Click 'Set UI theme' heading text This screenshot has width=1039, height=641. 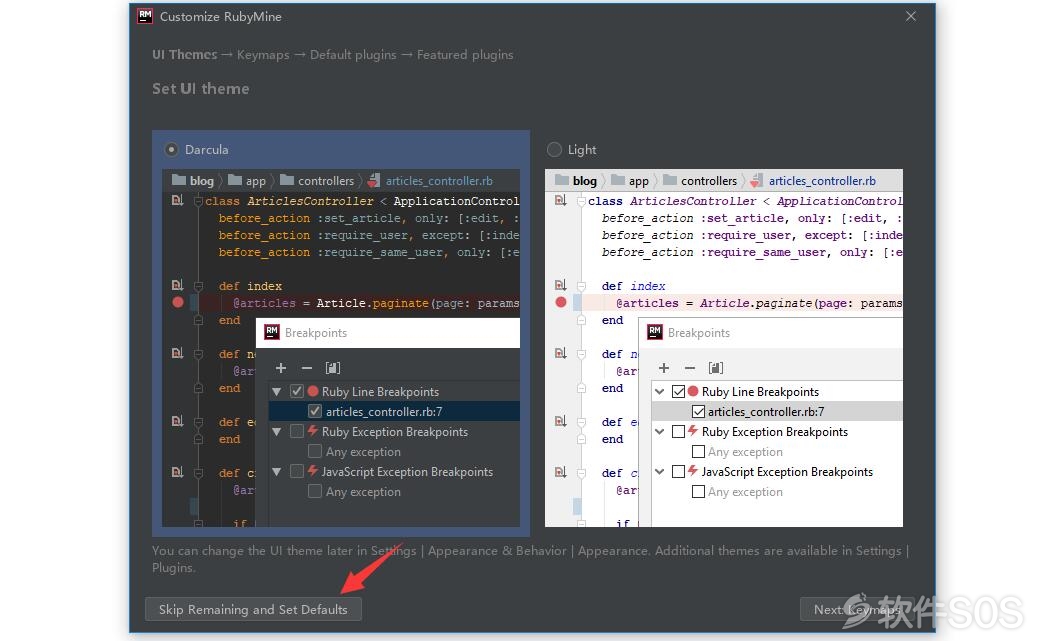click(x=201, y=89)
